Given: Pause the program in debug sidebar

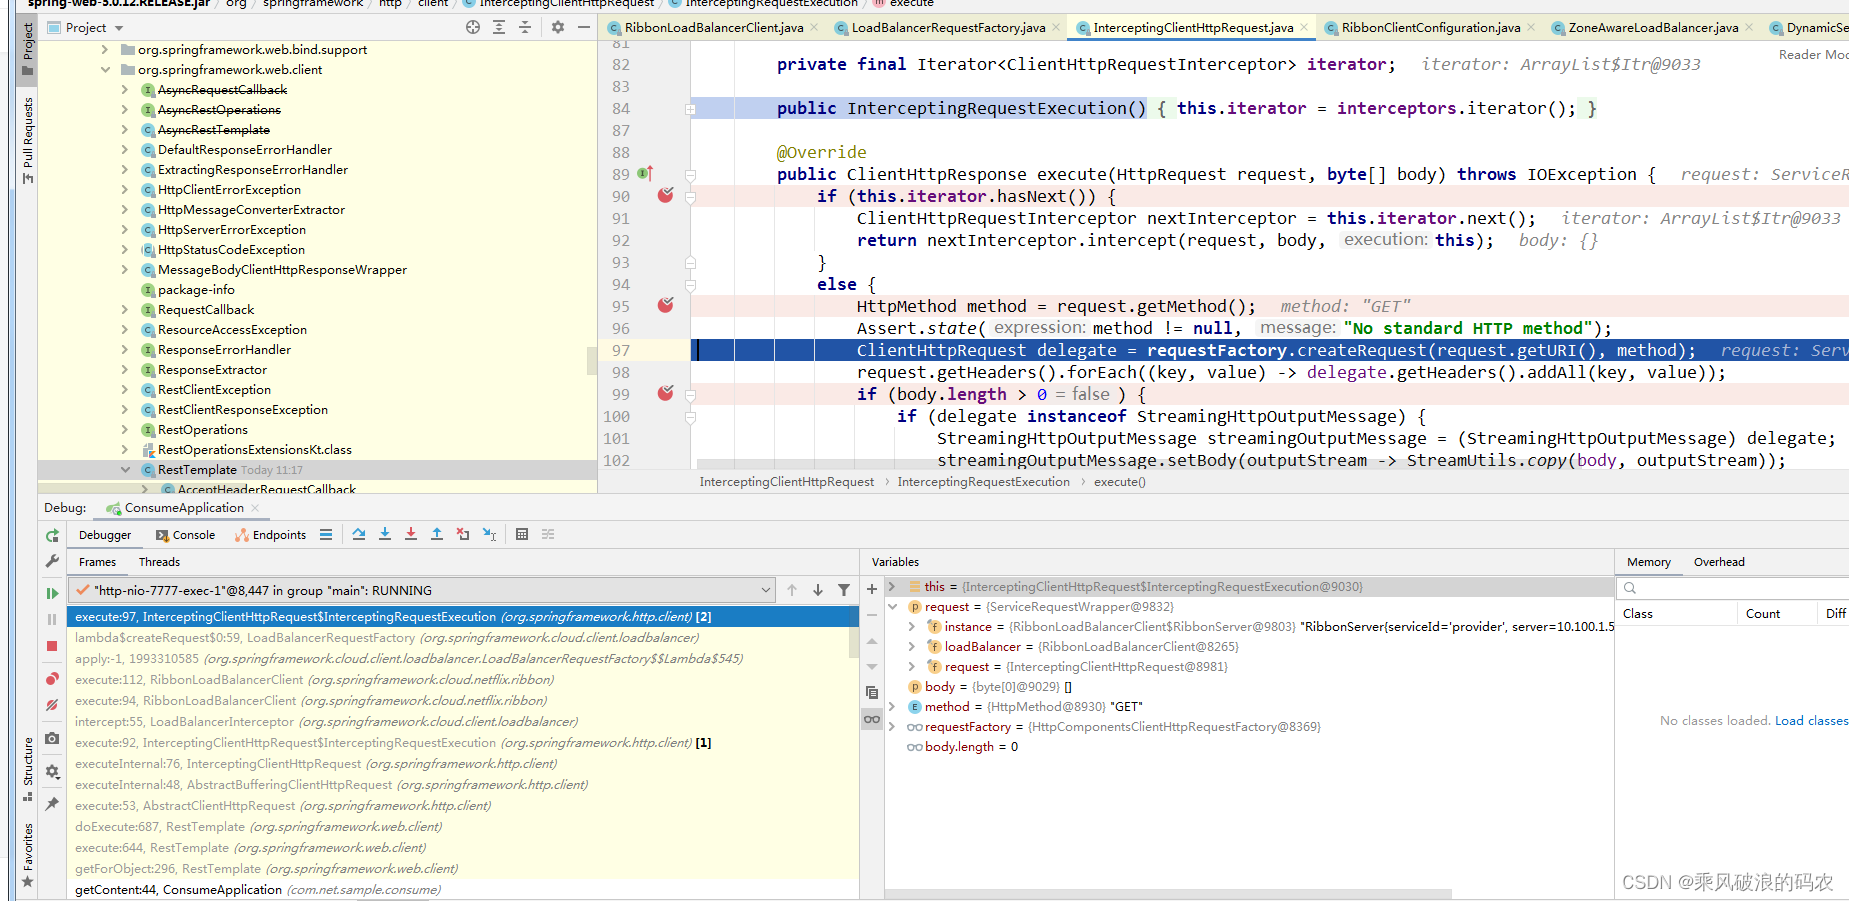Looking at the screenshot, I should coord(52,620).
